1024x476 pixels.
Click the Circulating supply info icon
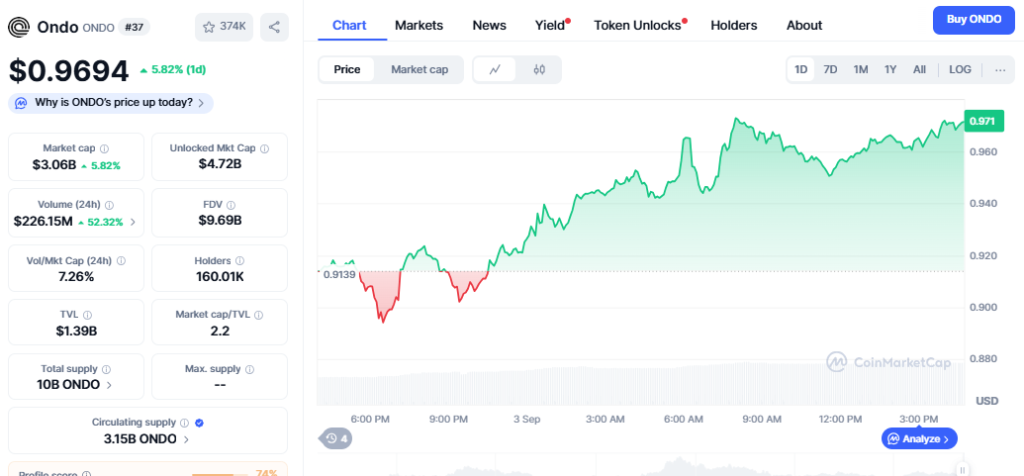pos(184,422)
